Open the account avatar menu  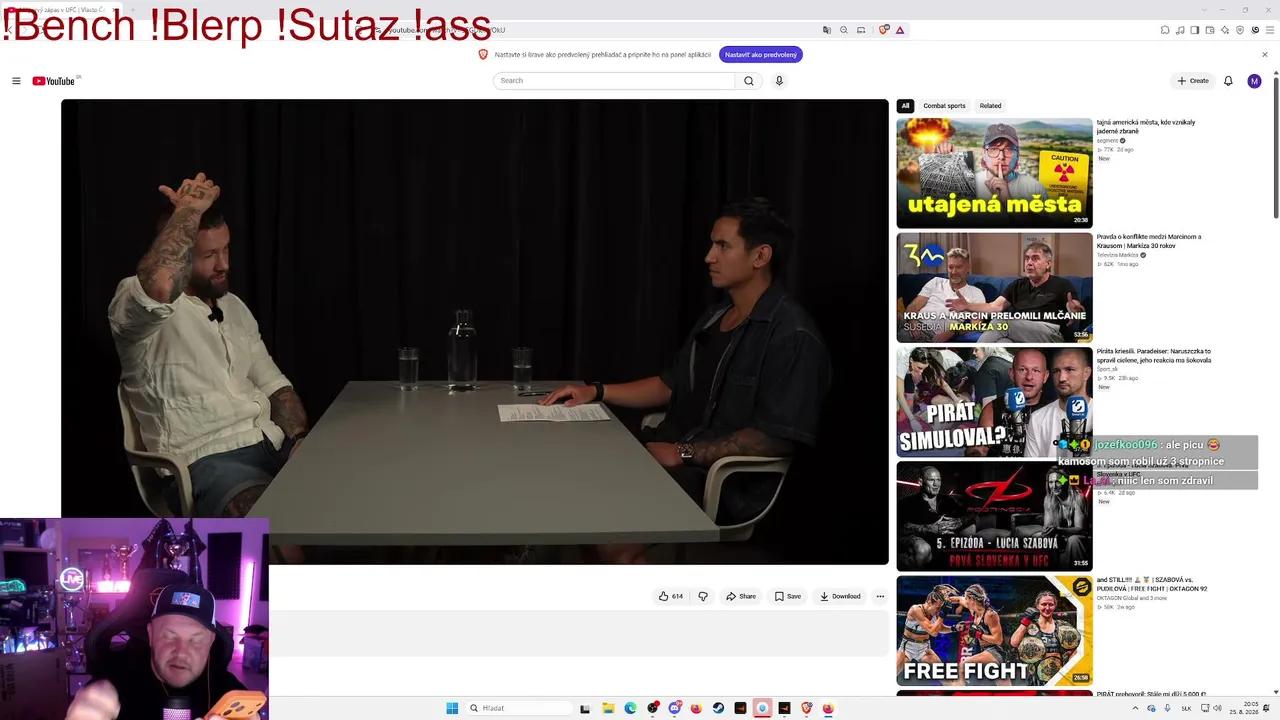click(1254, 81)
